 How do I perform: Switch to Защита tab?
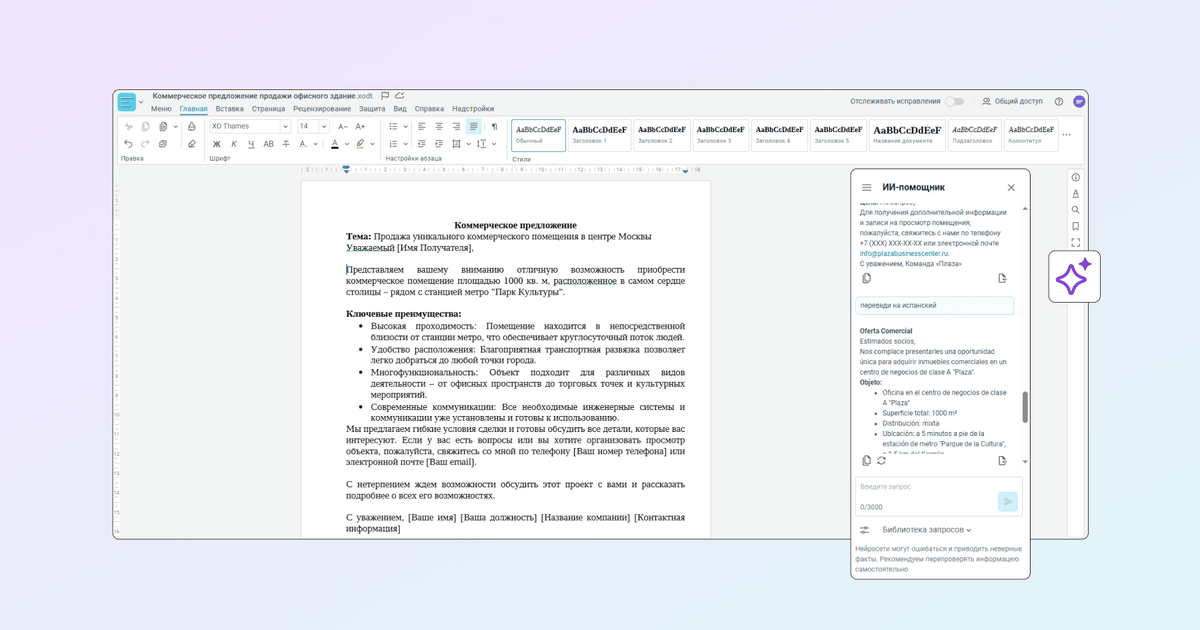coord(372,109)
